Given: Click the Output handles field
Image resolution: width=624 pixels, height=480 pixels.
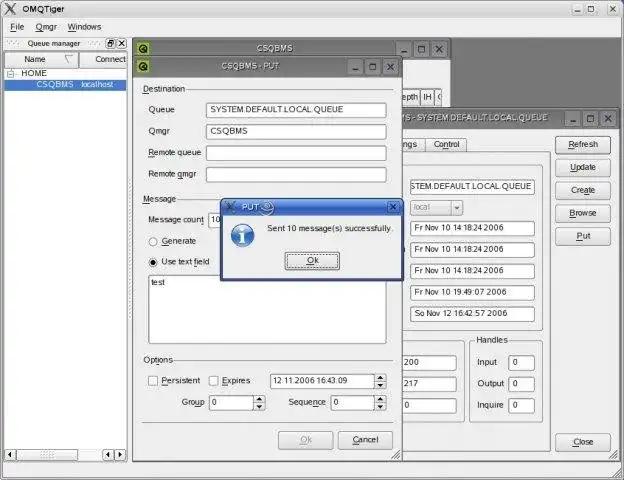Looking at the screenshot, I should point(521,384).
